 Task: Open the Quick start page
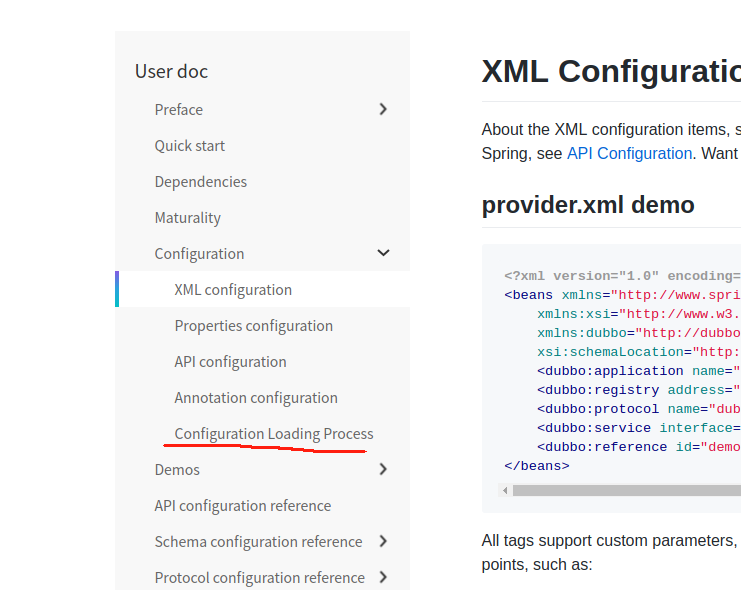(190, 146)
